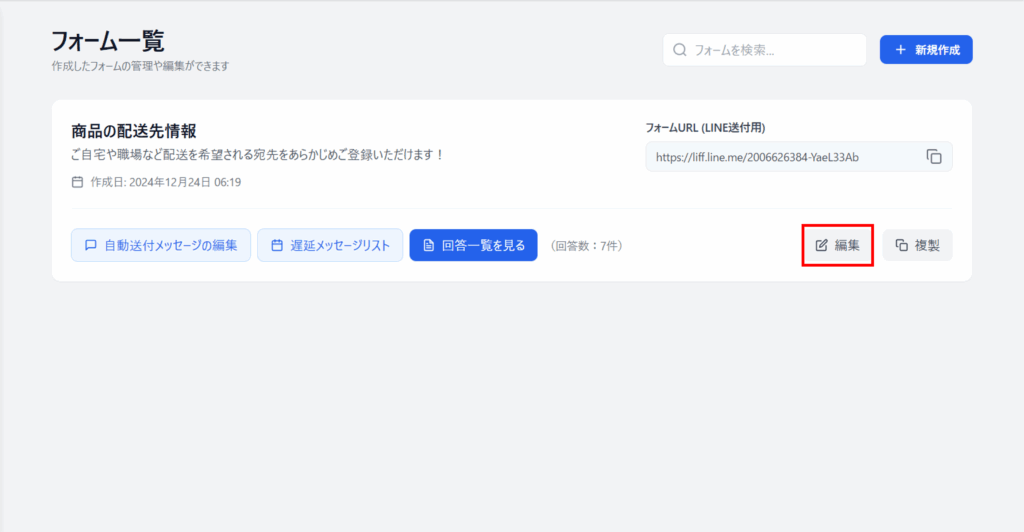
Task: Click the フォーム一覧 page heading
Action: [108, 40]
